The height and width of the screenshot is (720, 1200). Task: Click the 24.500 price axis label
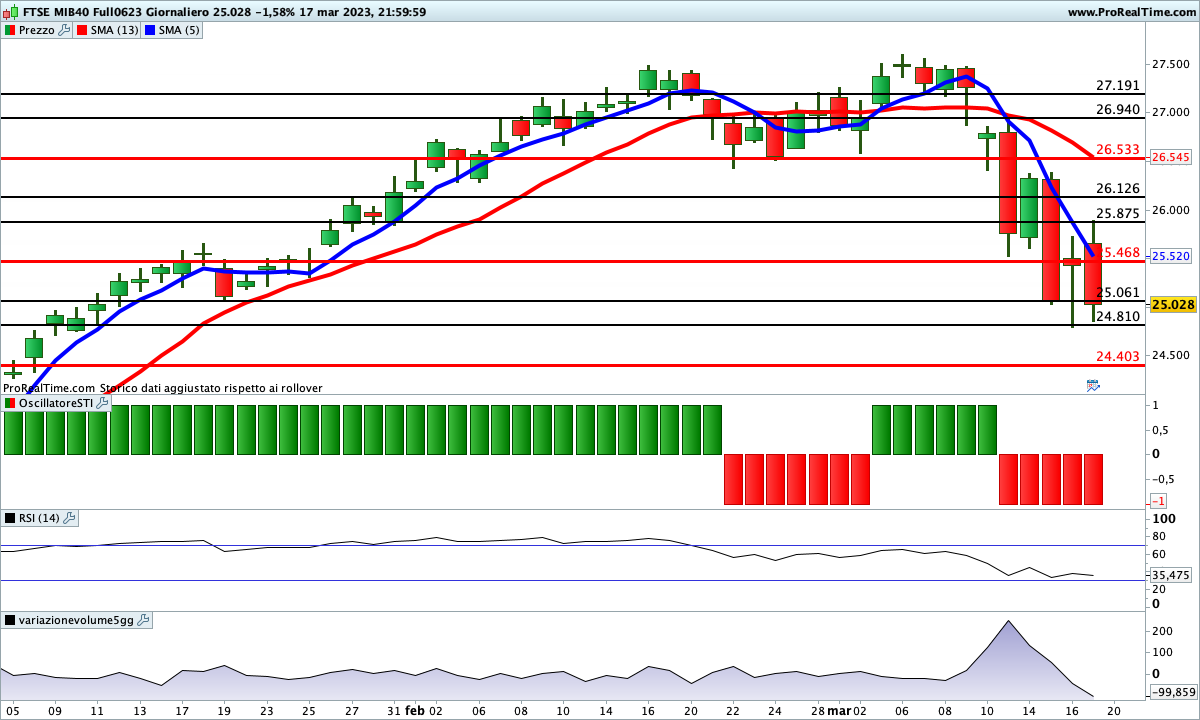(1170, 356)
